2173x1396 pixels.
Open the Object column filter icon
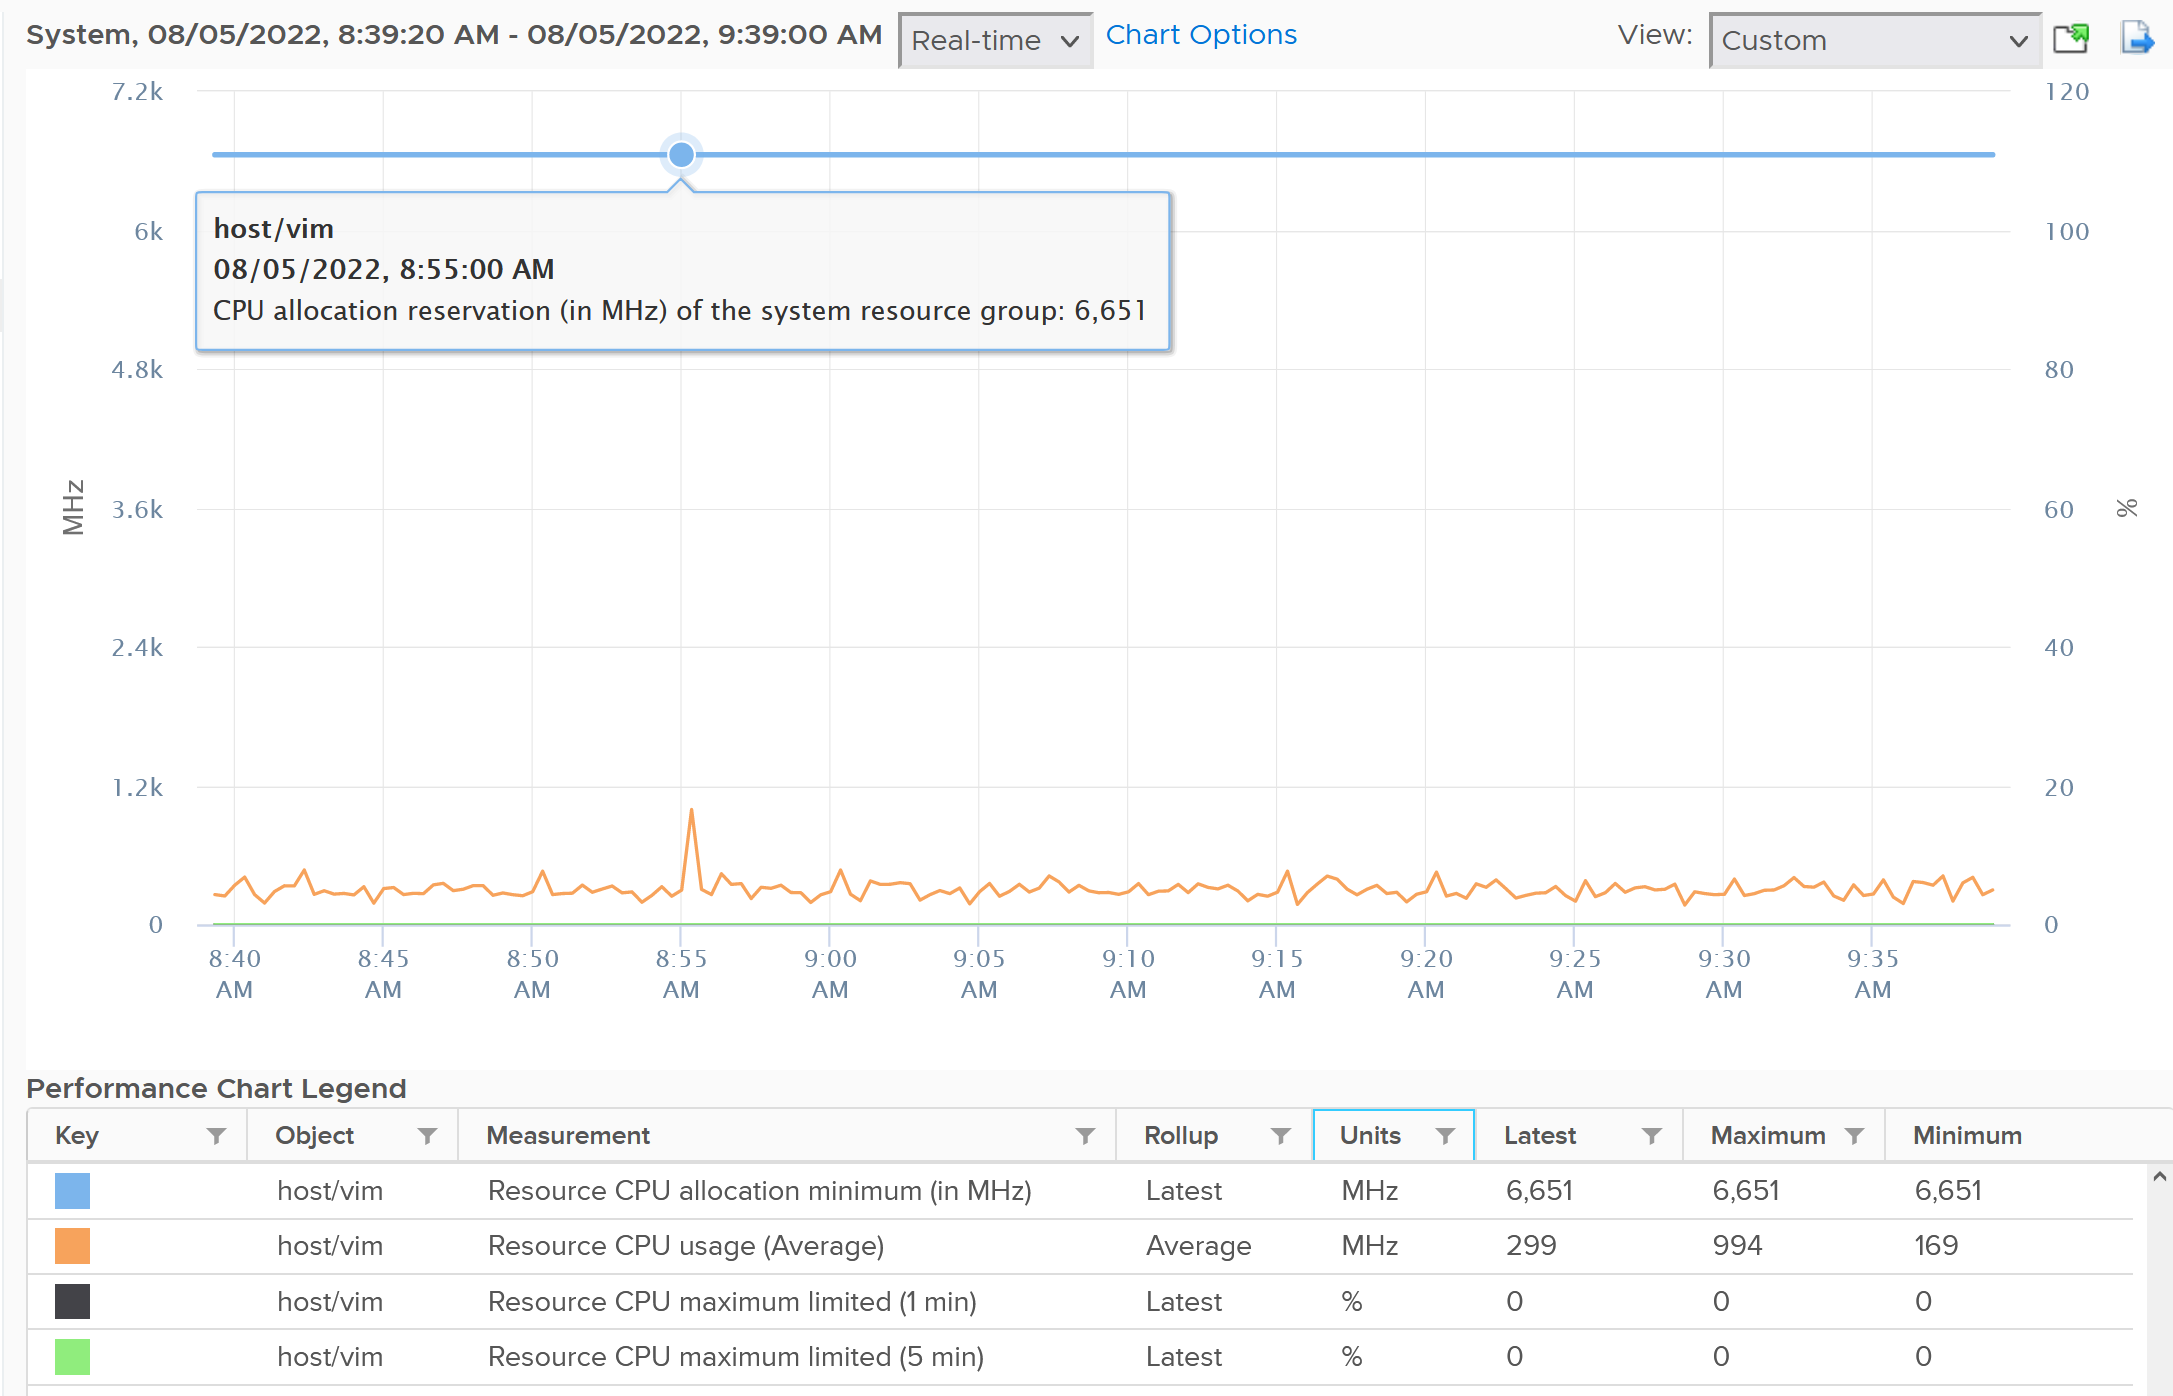pos(427,1136)
